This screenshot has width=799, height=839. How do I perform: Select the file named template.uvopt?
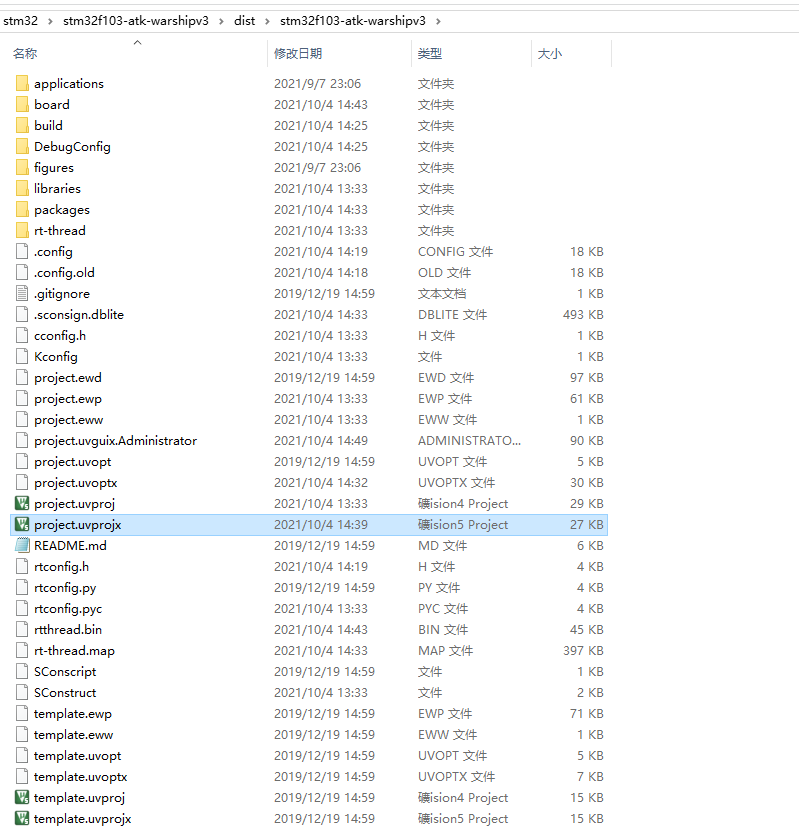(78, 756)
